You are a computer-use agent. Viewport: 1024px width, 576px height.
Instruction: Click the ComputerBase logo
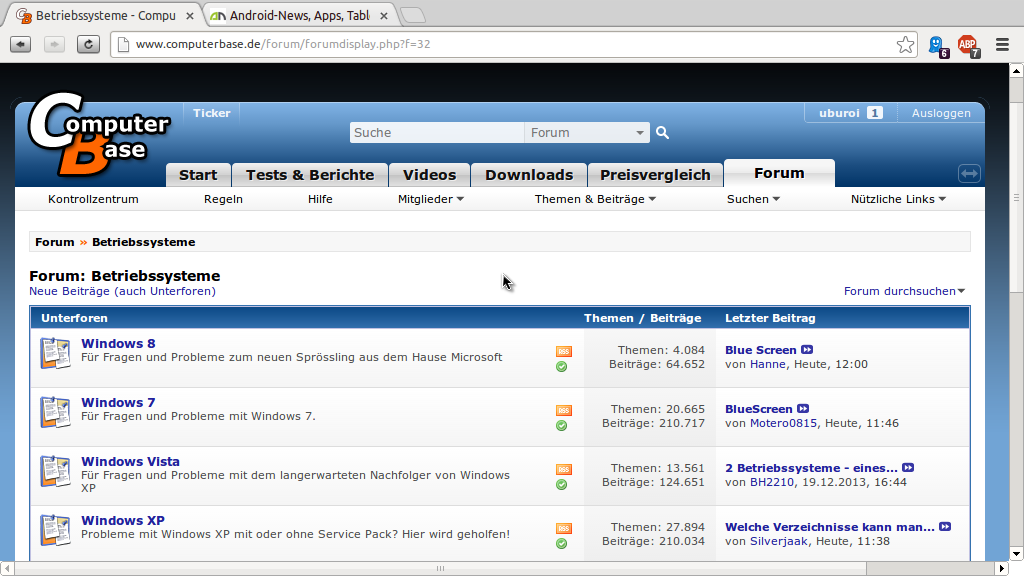[x=98, y=134]
